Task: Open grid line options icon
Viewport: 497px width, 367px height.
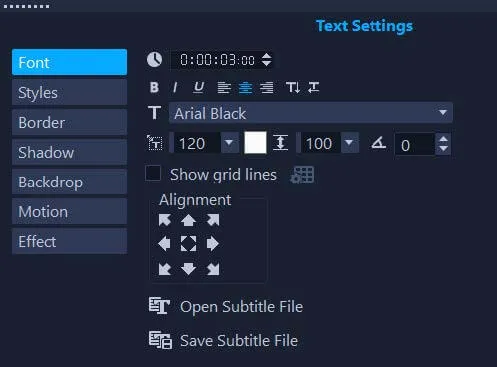Action: (302, 175)
